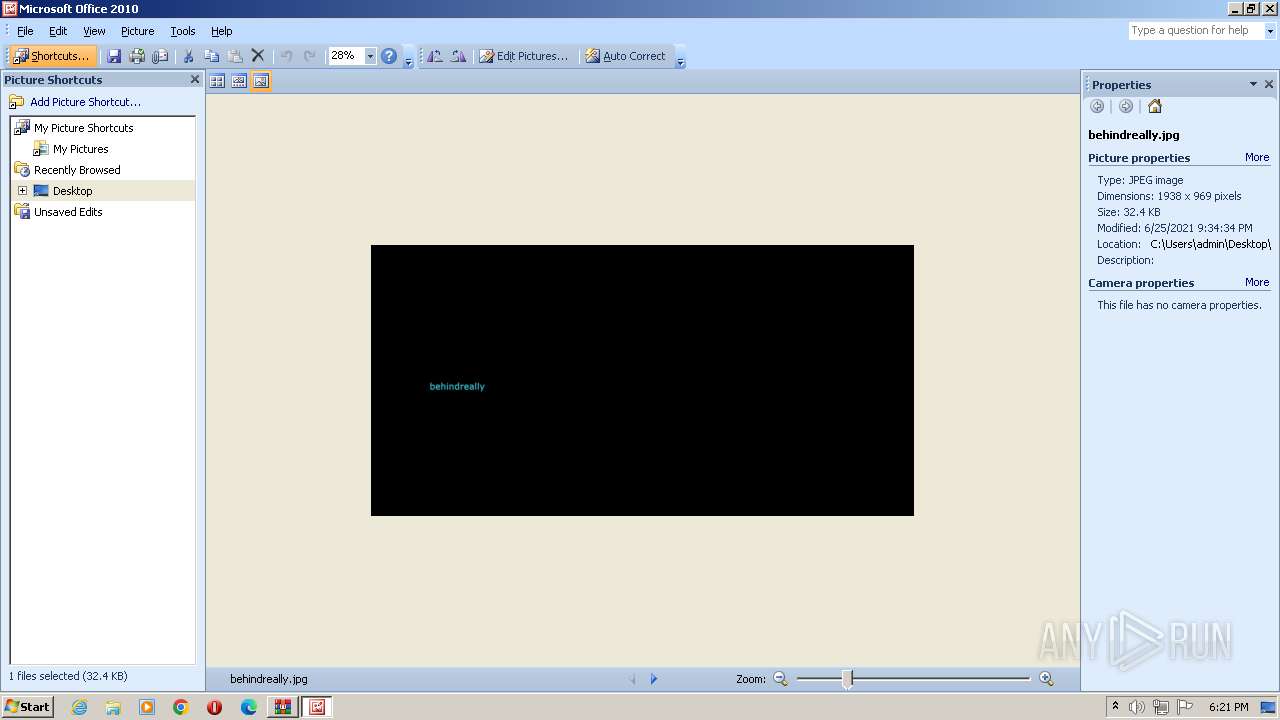Open the Help menu
This screenshot has width=1280, height=720.
tap(221, 31)
